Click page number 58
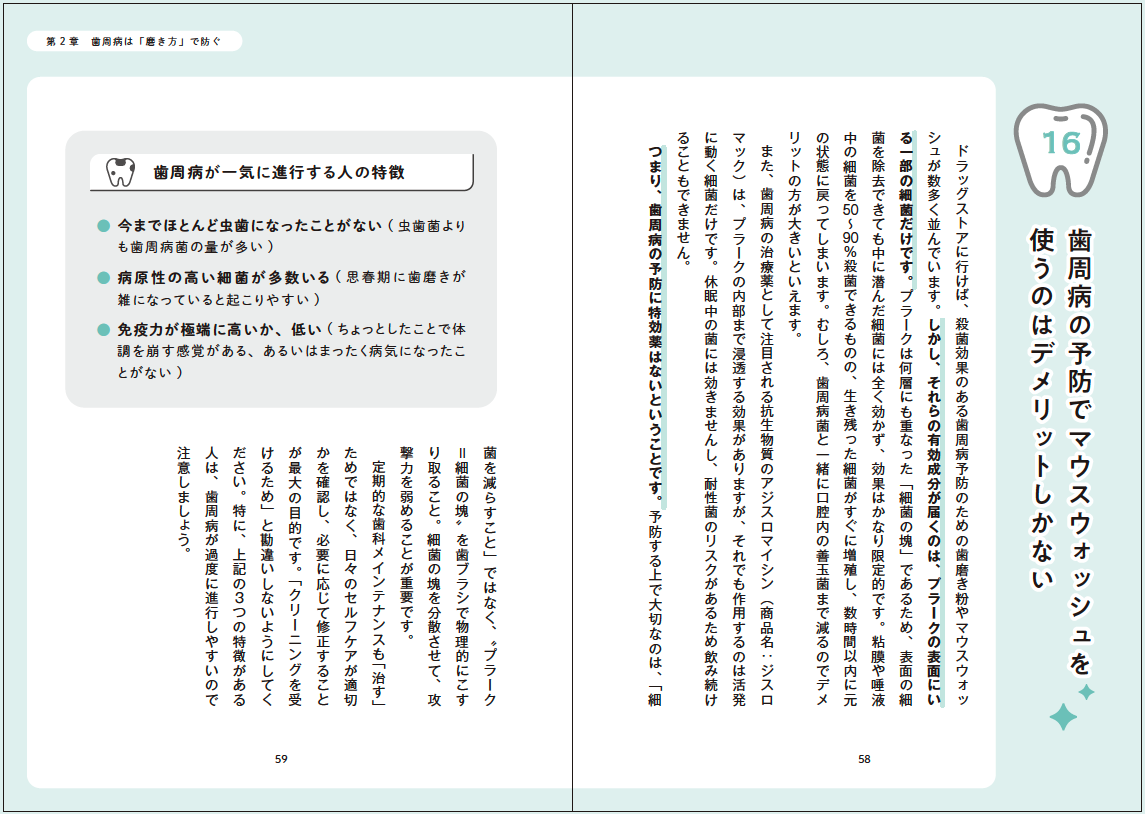1145x814 pixels. point(864,759)
